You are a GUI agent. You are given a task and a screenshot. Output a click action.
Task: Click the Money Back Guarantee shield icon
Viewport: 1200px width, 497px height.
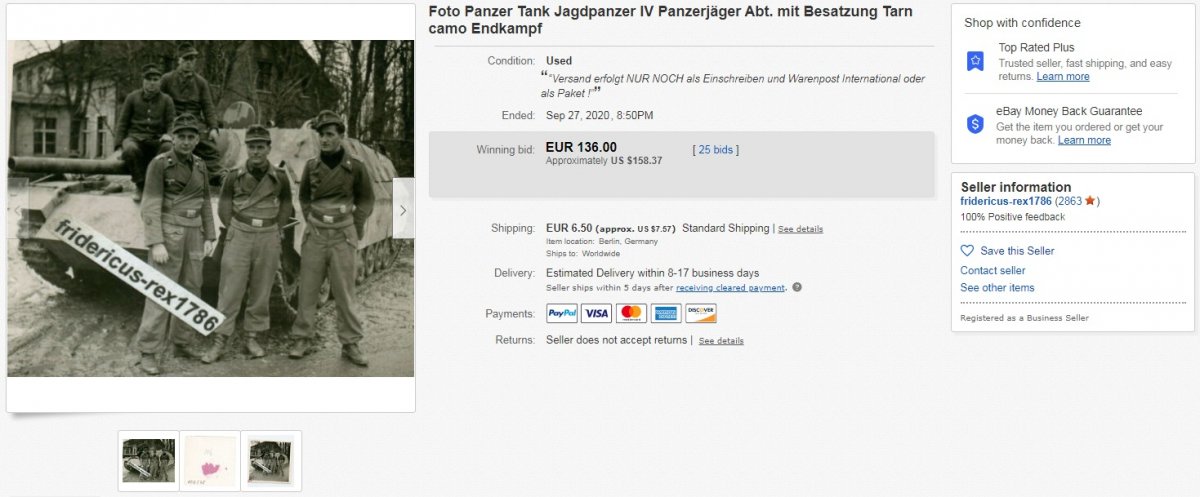975,124
